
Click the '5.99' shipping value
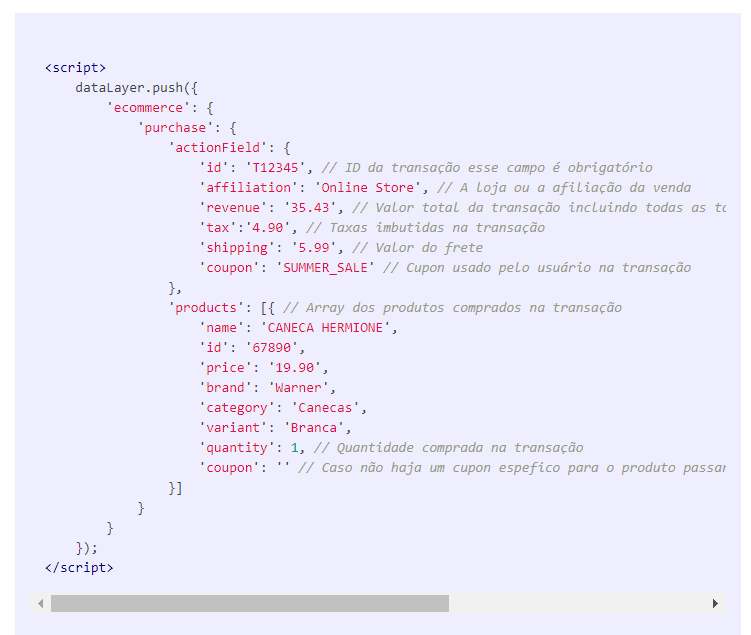[x=314, y=248]
